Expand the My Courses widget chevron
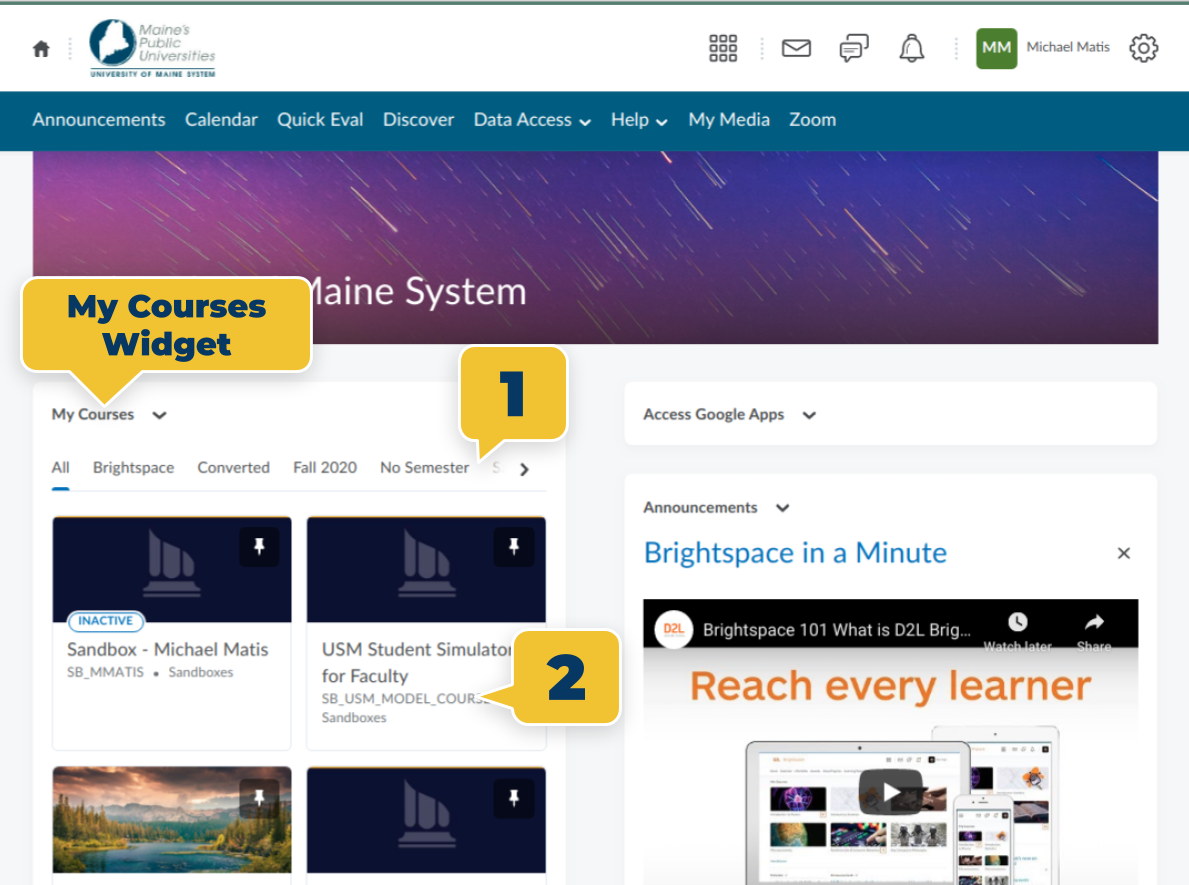Viewport: 1189px width, 885px height. coord(159,415)
